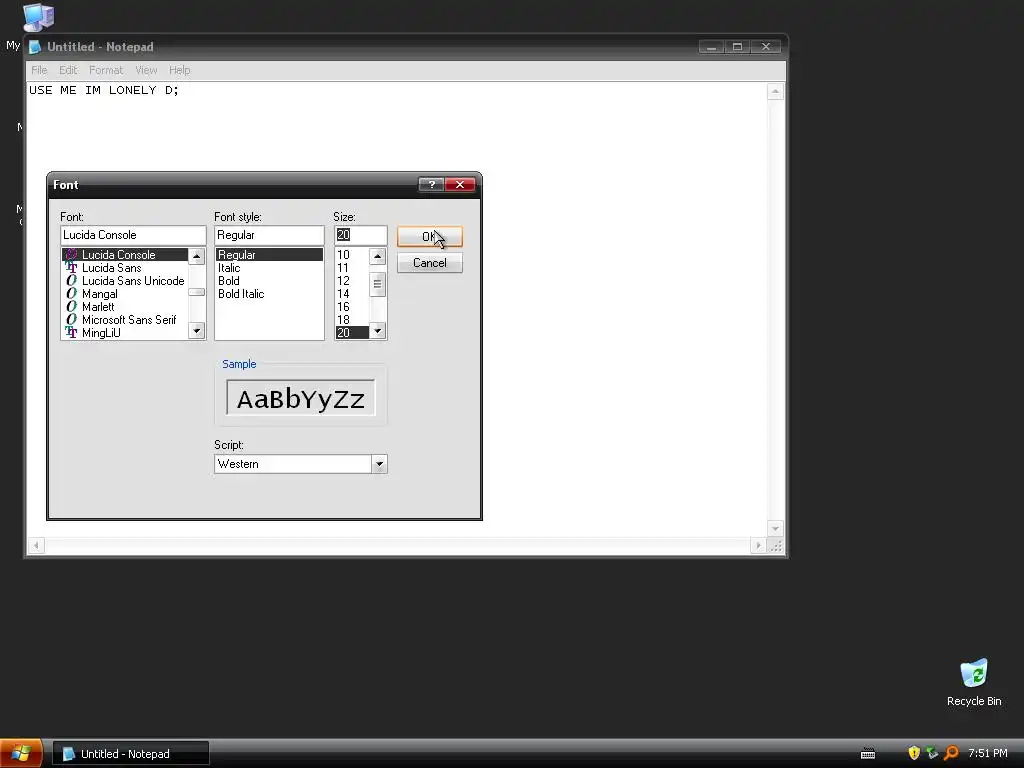Choose Regular font style
The height and width of the screenshot is (768, 1024).
tap(269, 255)
